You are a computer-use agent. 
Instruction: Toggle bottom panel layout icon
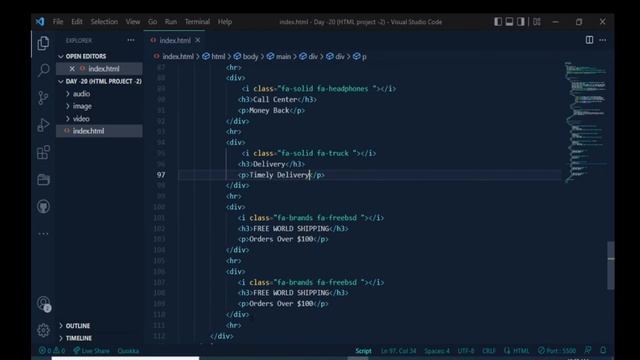click(x=509, y=22)
